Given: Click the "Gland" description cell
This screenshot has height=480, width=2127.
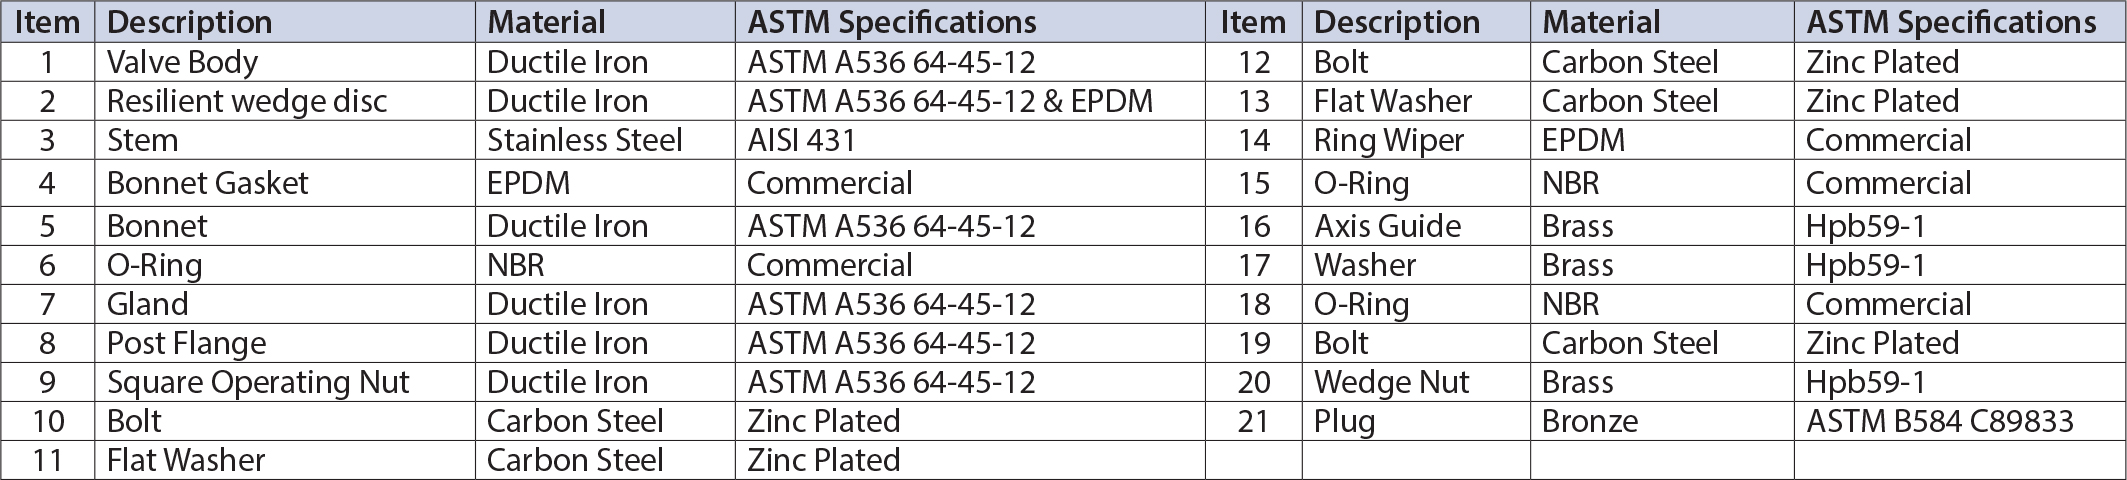Looking at the screenshot, I should point(147,304).
